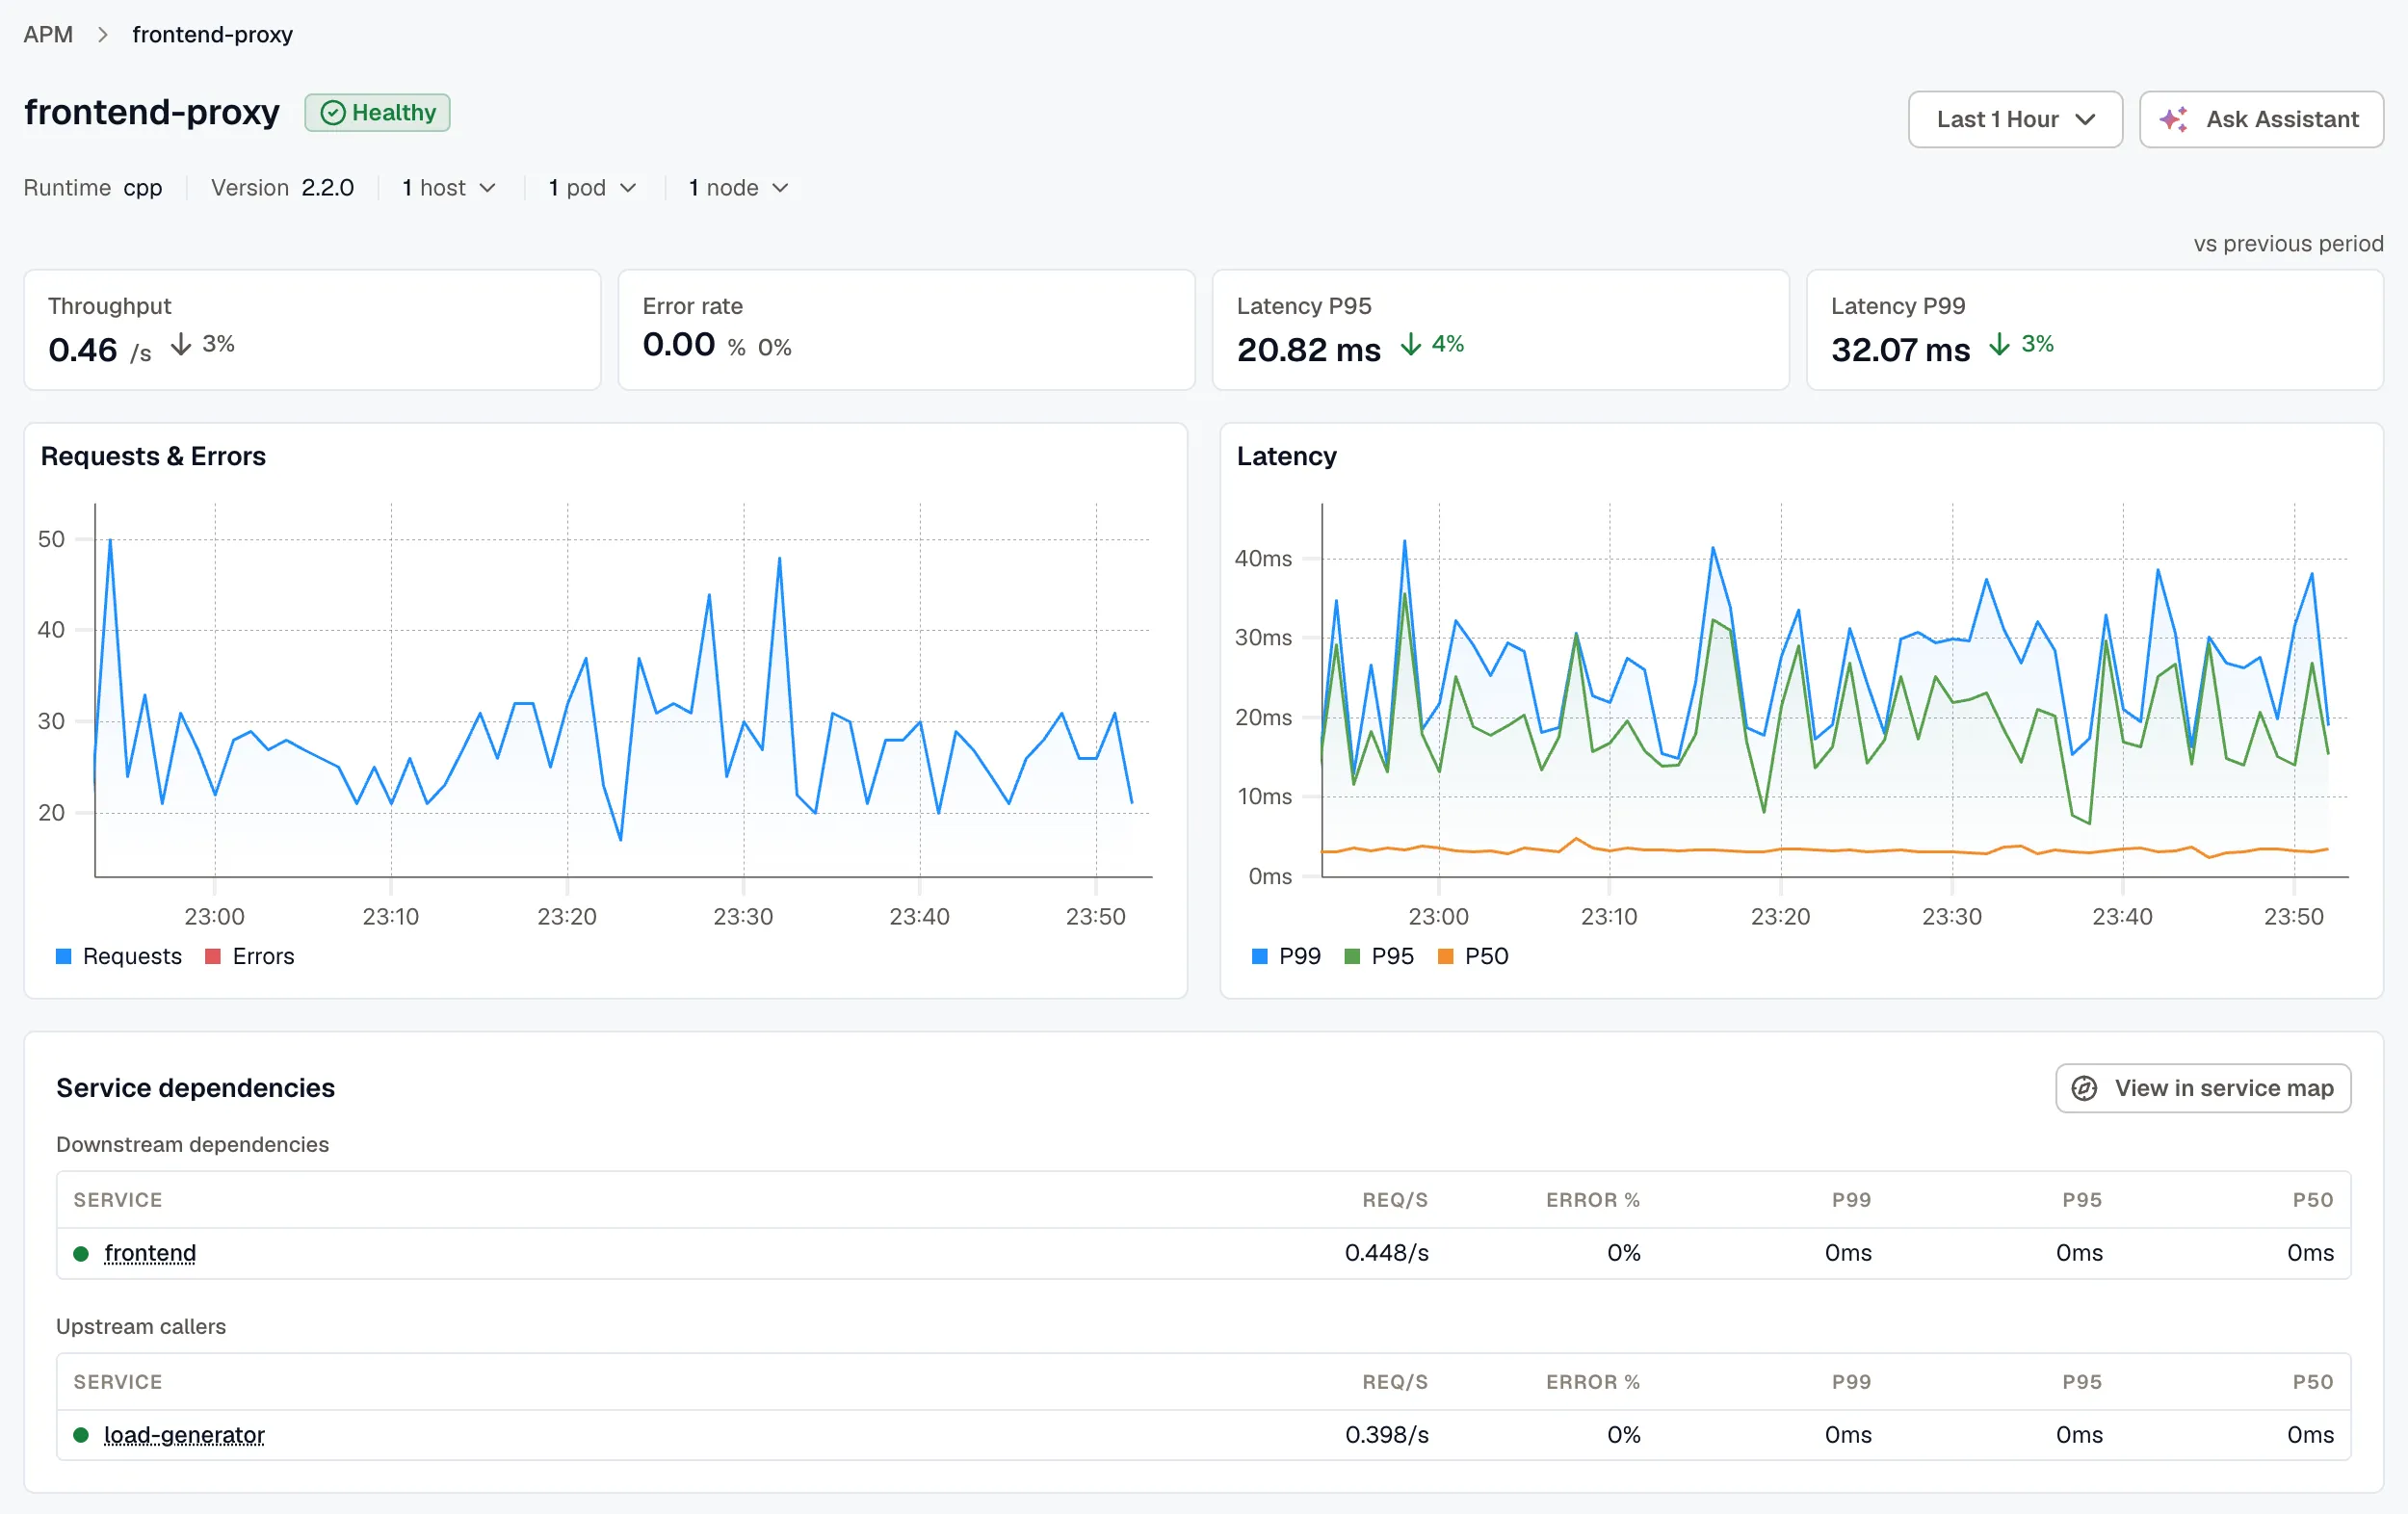Image resolution: width=2408 pixels, height=1514 pixels.
Task: Open the load-generator upstream caller link
Action: [x=184, y=1435]
